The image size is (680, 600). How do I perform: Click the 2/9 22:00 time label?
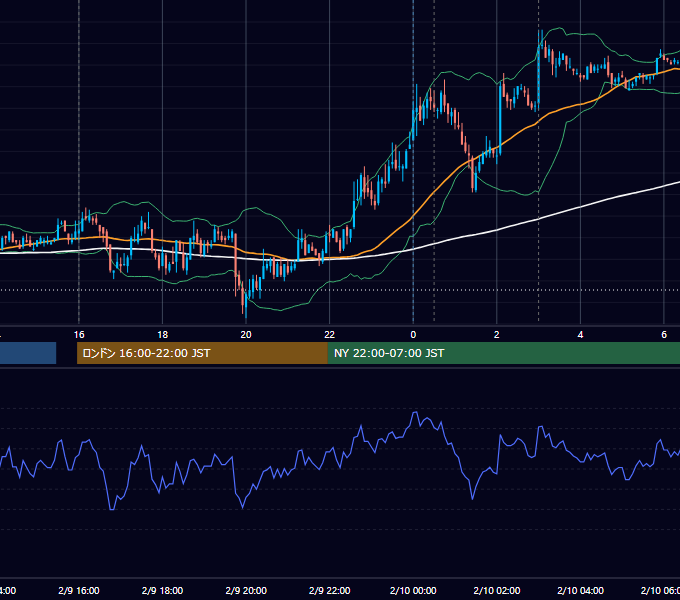tap(330, 590)
